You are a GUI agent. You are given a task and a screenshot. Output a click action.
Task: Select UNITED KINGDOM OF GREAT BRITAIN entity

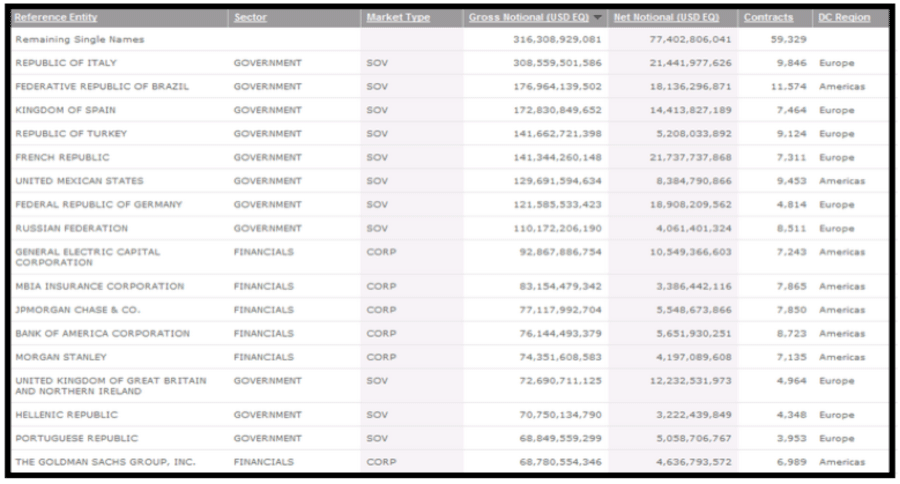111,386
